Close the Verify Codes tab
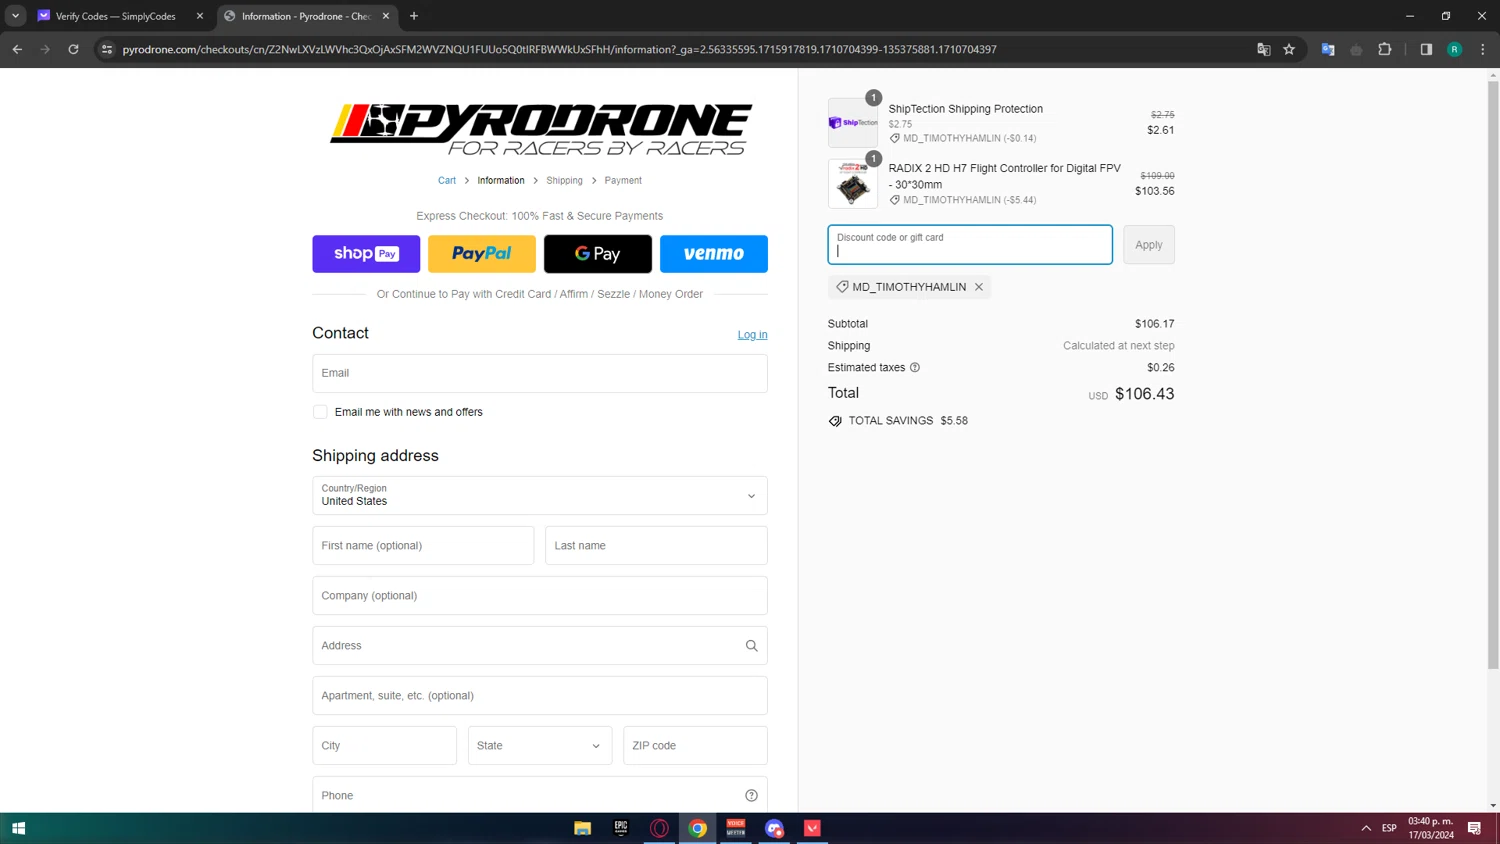 (200, 16)
